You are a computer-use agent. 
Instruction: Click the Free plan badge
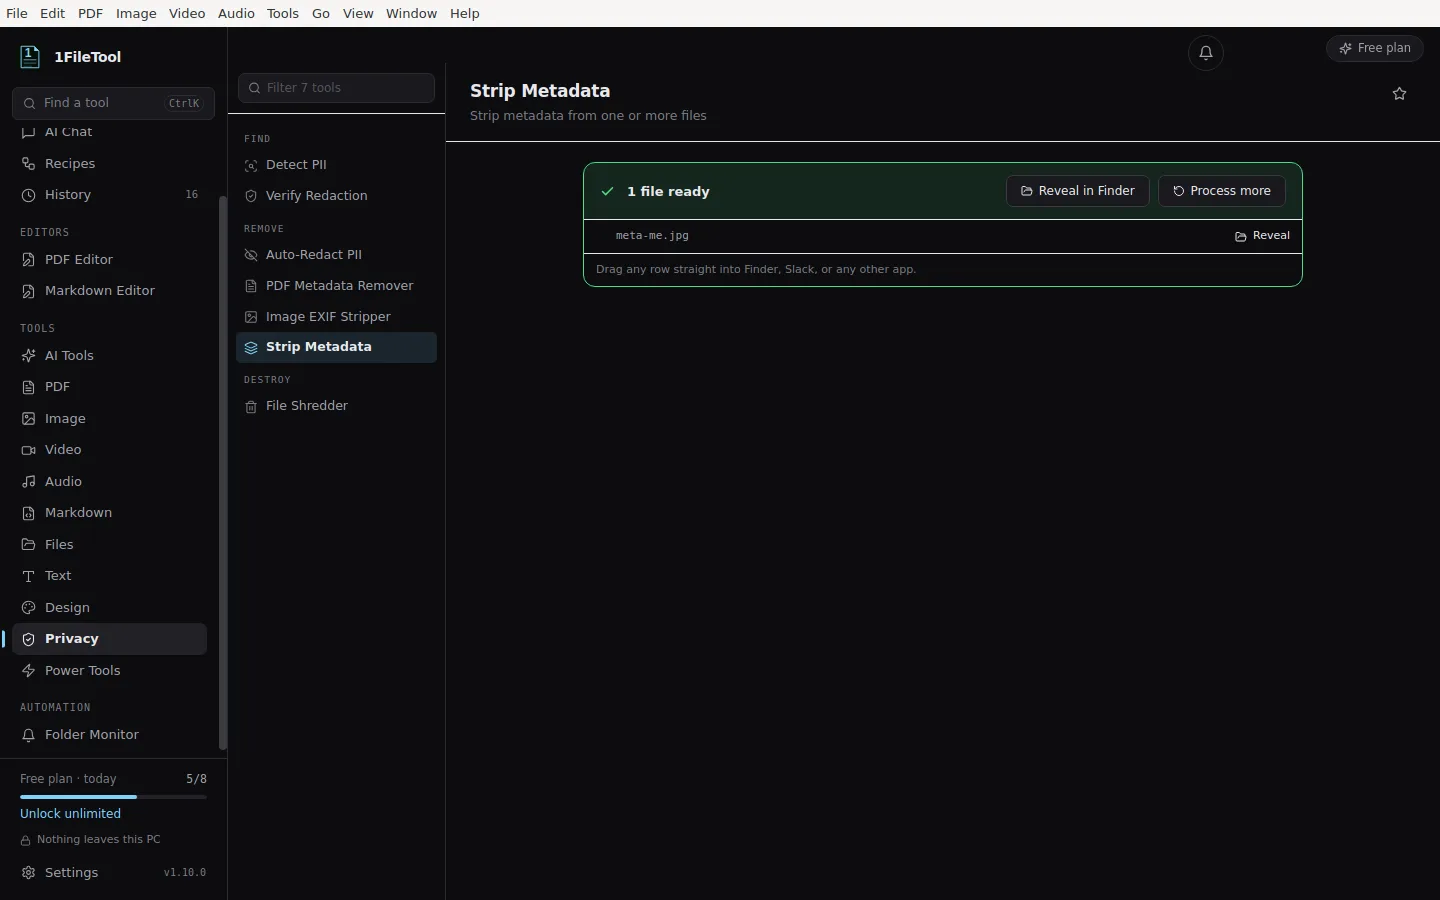coord(1375,48)
